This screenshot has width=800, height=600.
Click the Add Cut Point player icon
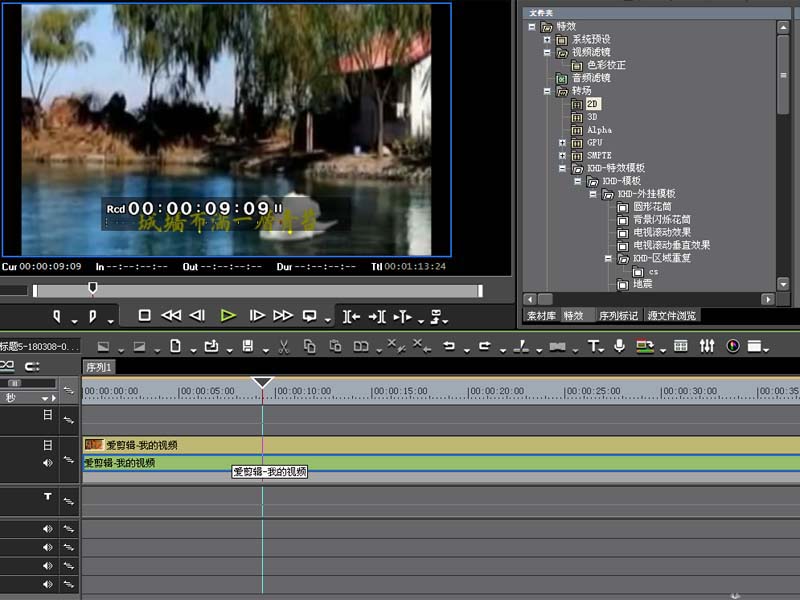(403, 317)
